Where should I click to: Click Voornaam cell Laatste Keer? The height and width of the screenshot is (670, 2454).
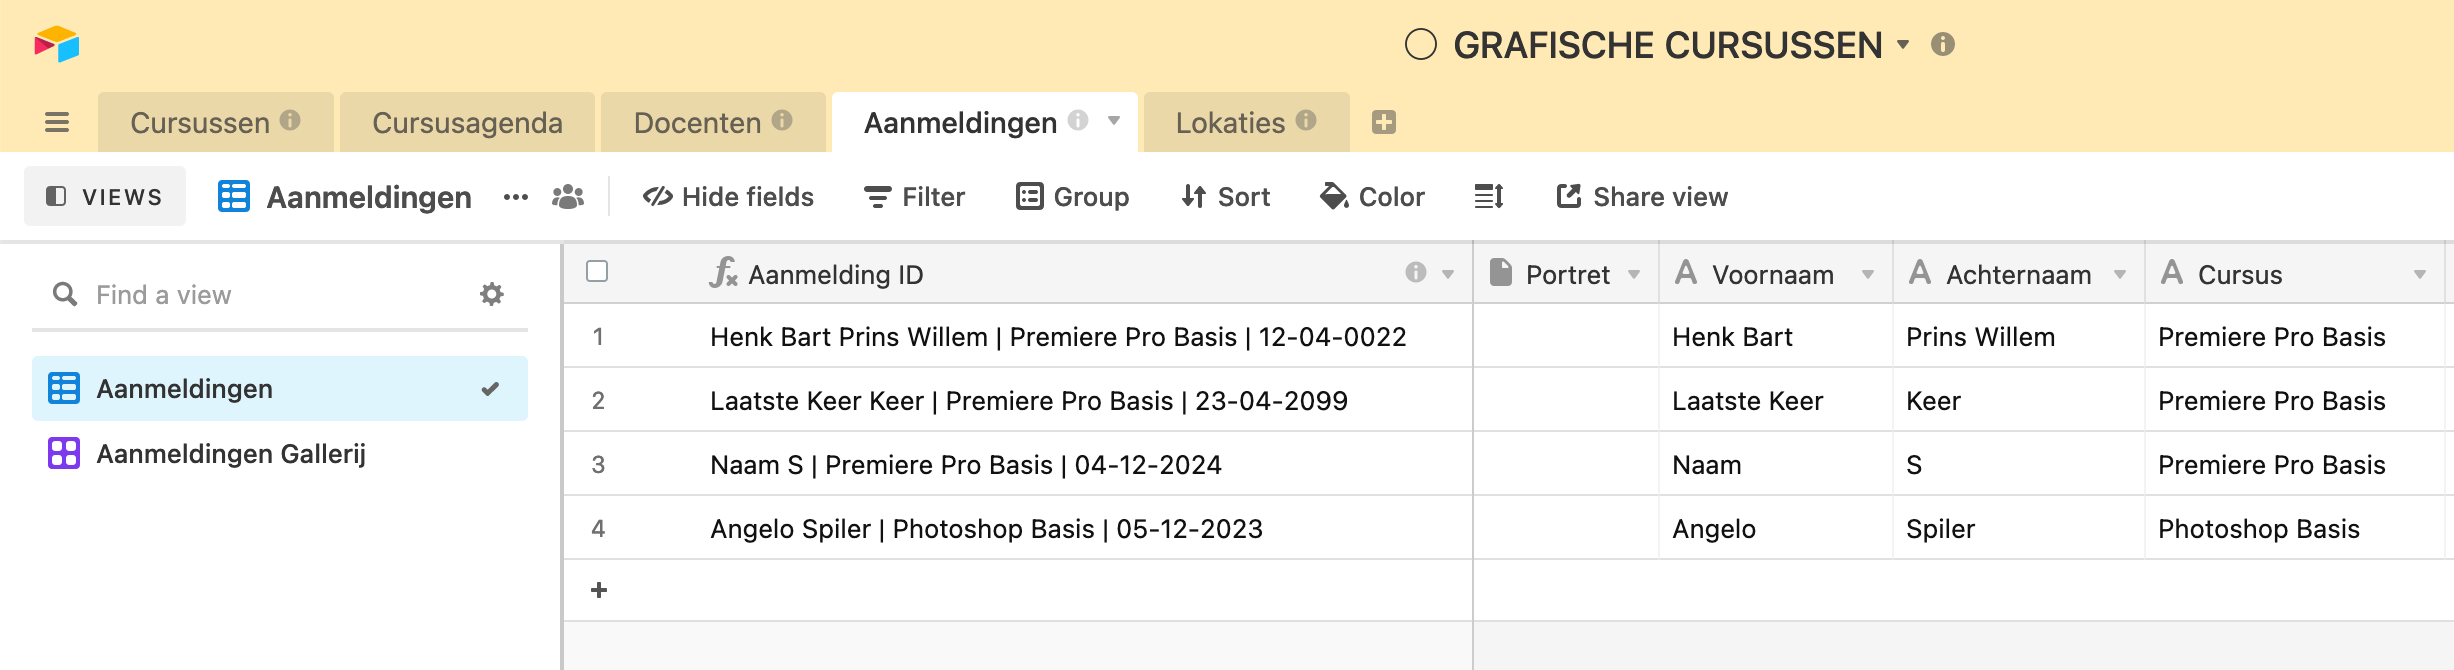point(1776,401)
